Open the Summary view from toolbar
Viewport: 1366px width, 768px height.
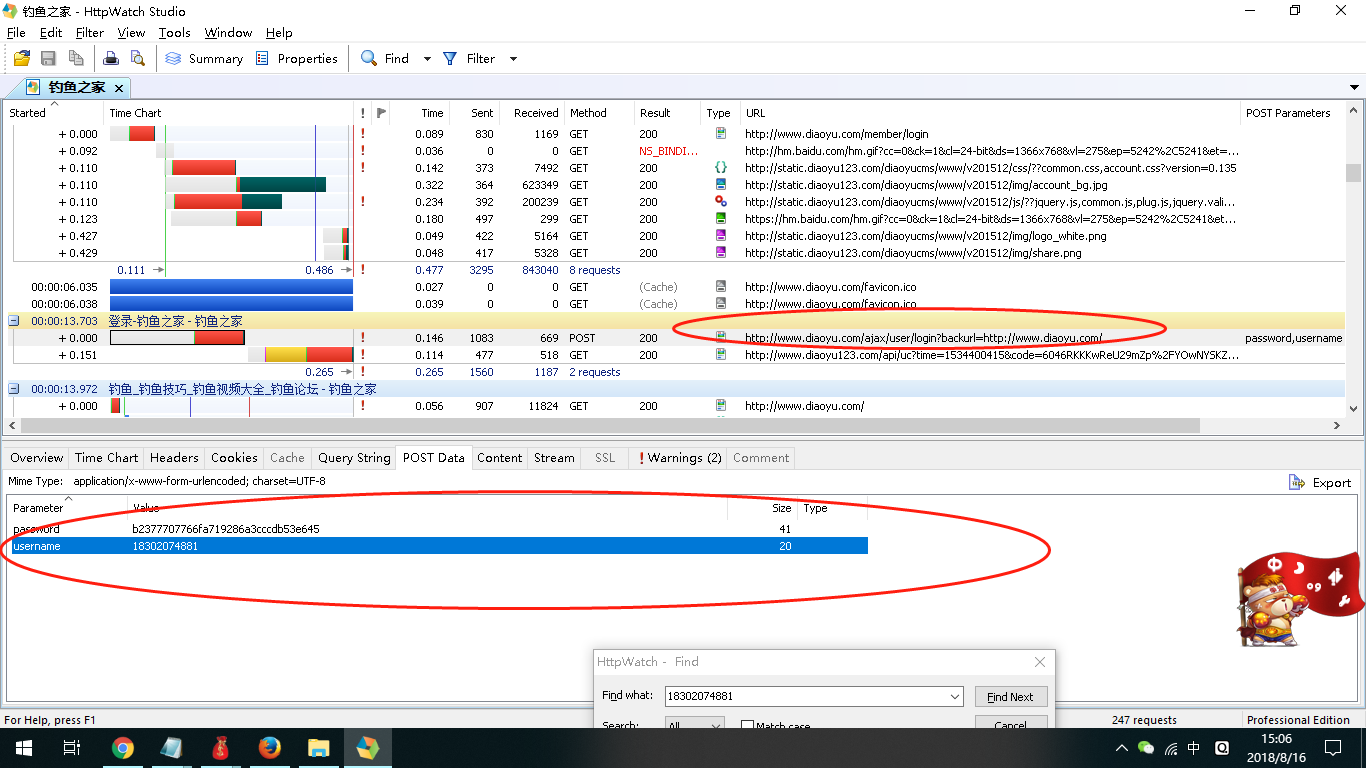(204, 59)
